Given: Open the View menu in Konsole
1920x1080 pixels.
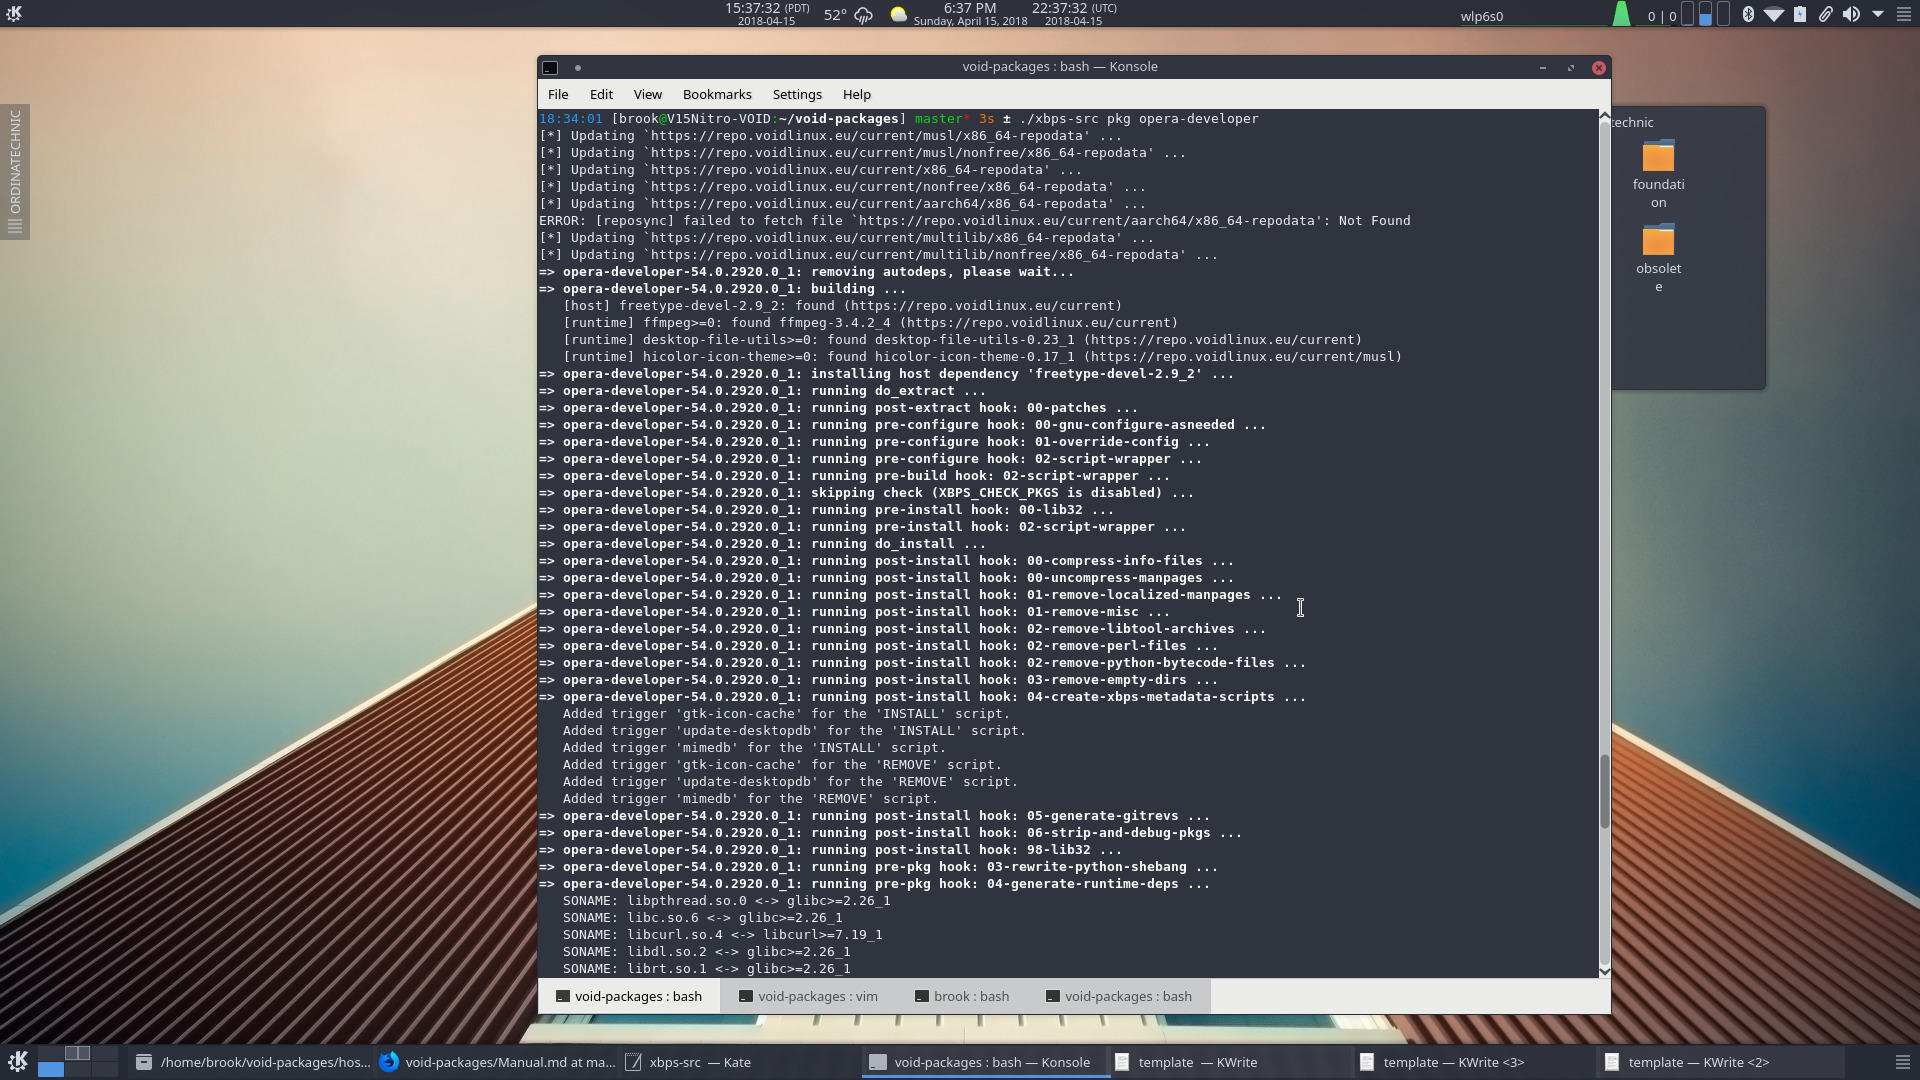Looking at the screenshot, I should click(x=648, y=94).
